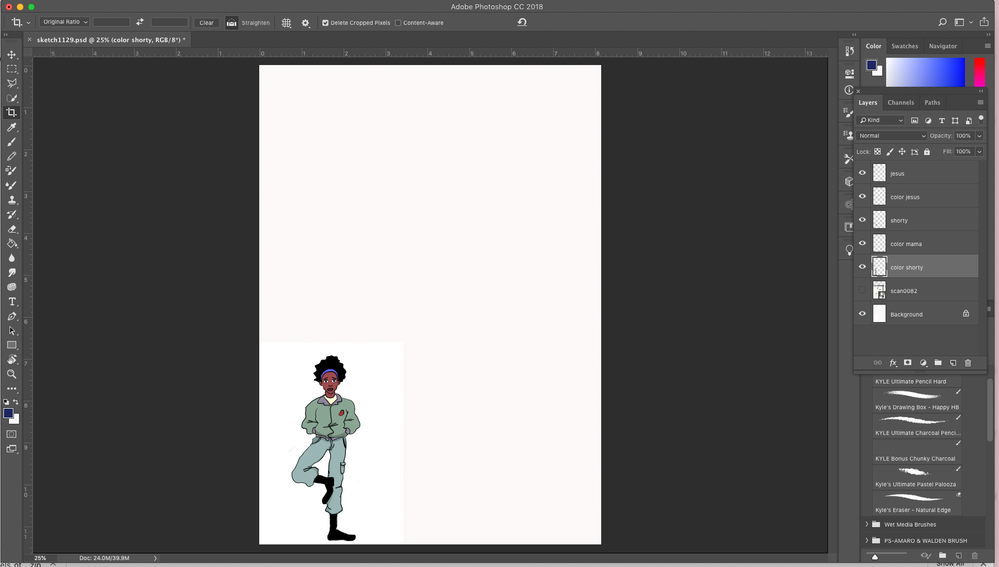Open the Fill slider dropdown arrow
999x567 pixels.
tap(979, 152)
